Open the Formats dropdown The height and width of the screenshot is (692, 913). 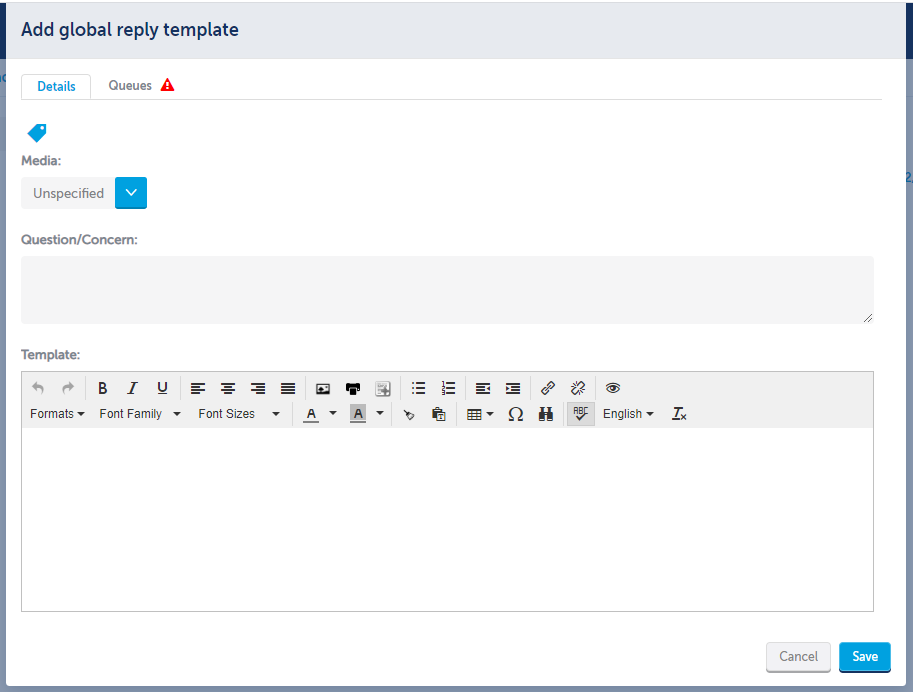coord(57,414)
